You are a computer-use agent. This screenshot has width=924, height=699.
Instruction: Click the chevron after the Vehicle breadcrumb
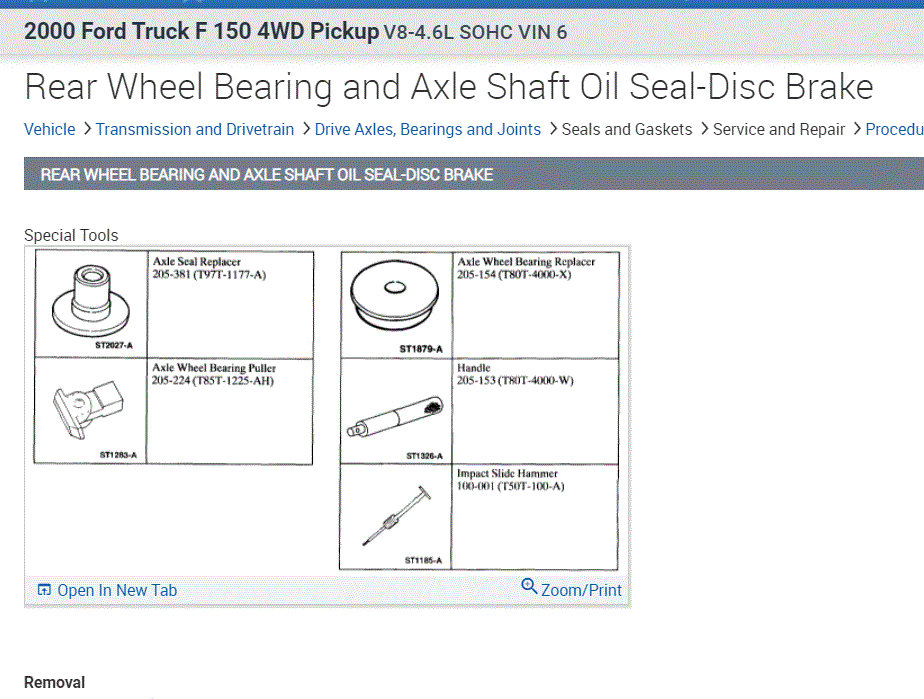click(87, 129)
